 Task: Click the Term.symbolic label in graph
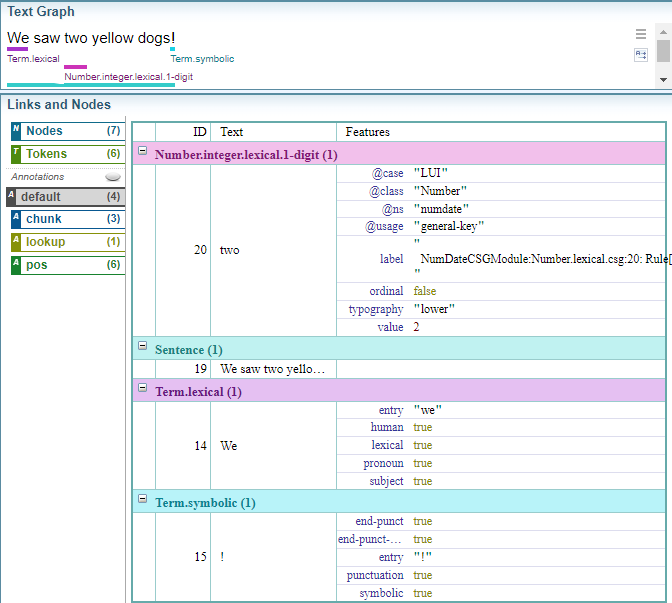pyautogui.click(x=202, y=59)
